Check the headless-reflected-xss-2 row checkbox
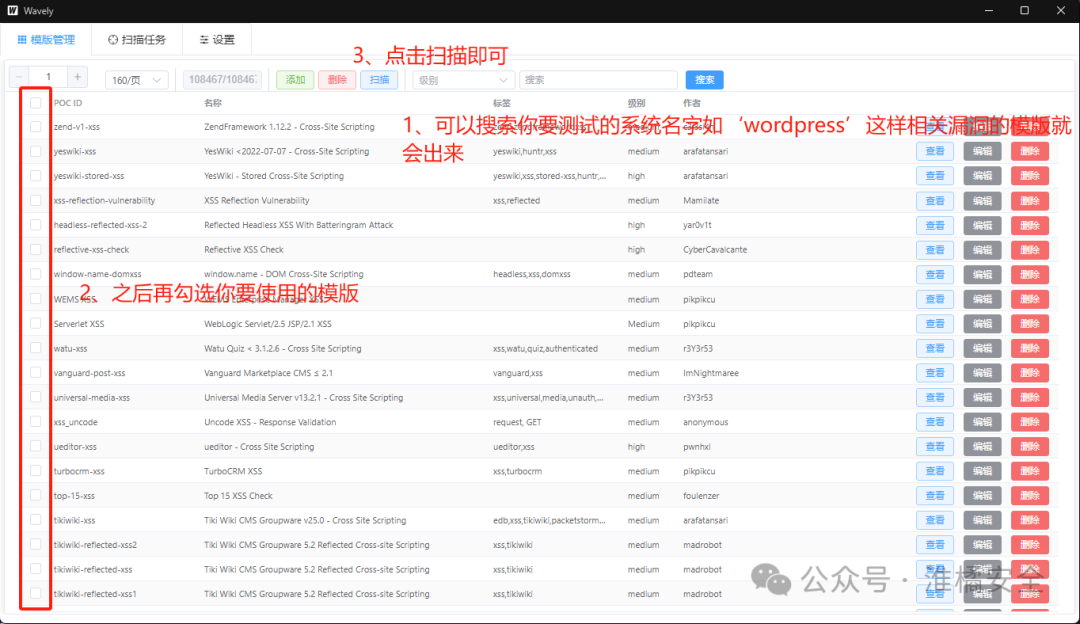Screen dimensions: 1080x624 pyautogui.click(x=36, y=225)
